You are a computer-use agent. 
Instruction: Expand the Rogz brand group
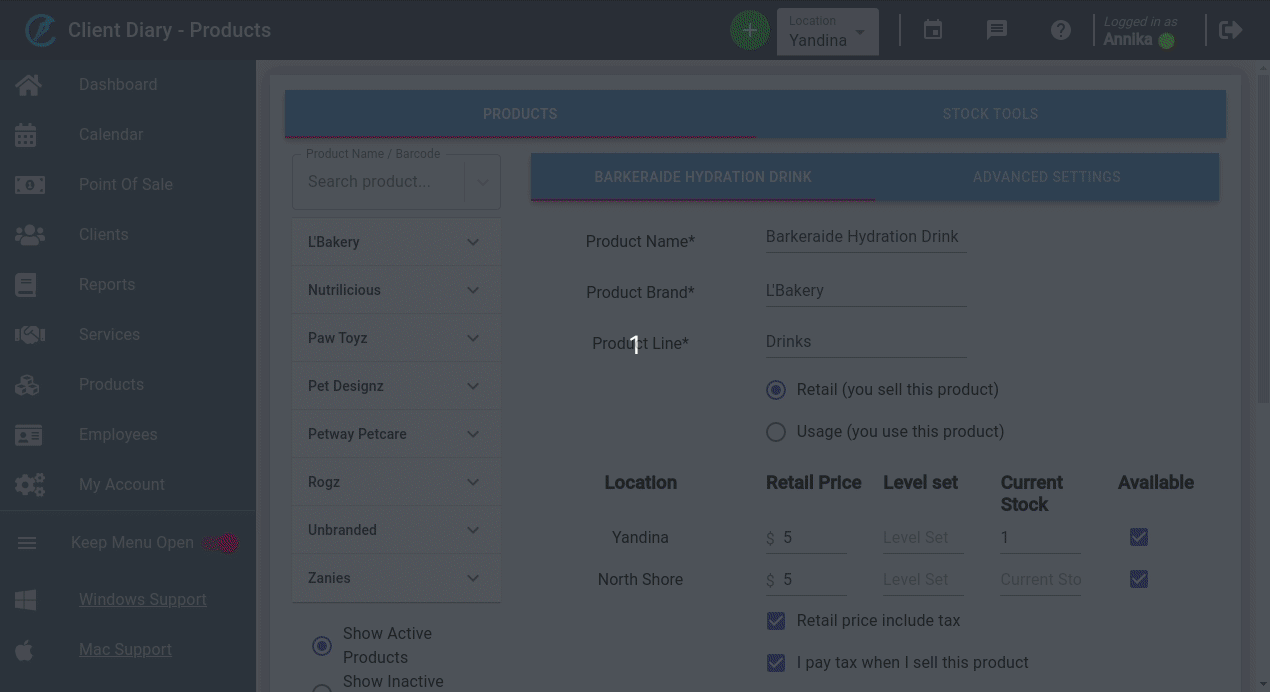396,482
